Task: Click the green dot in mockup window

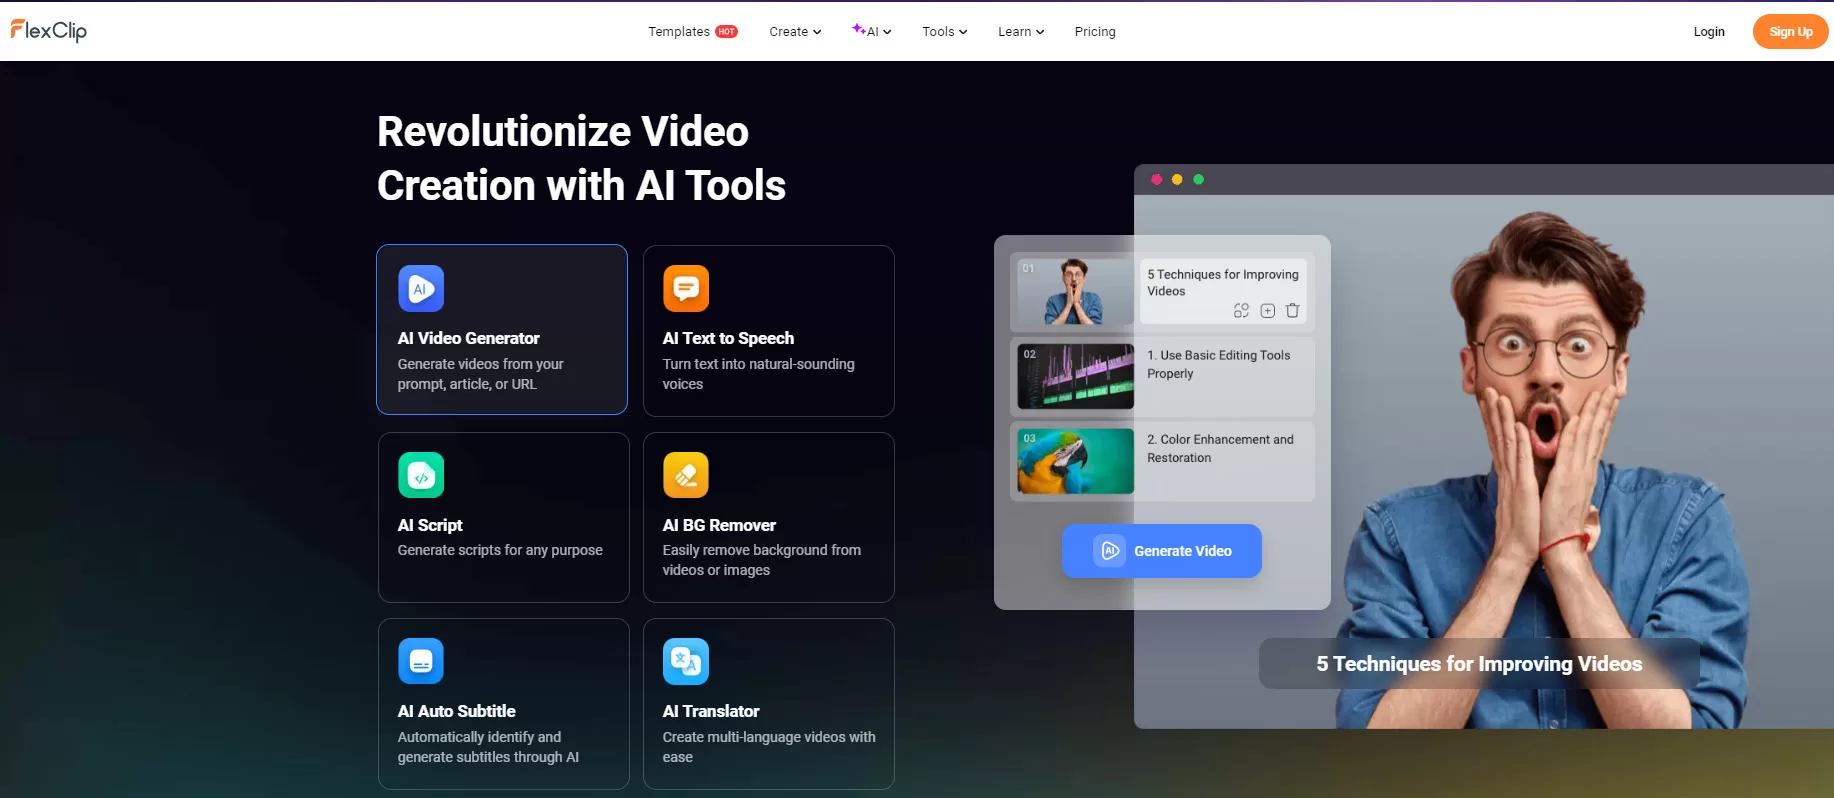Action: pos(1198,180)
